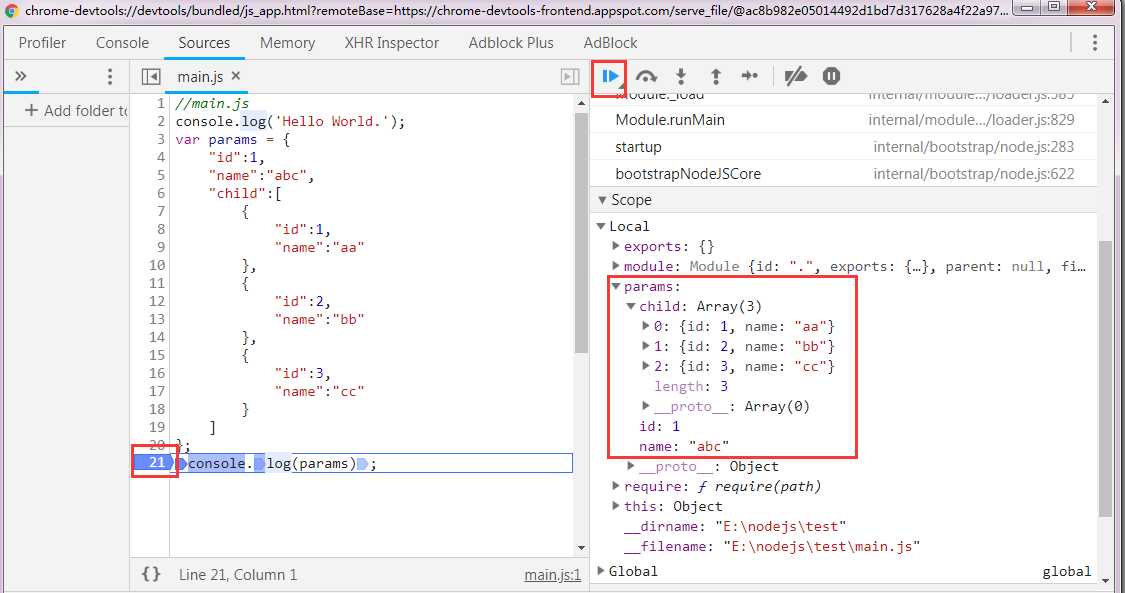Screen dimensions: 1125x593
Task: Open the Adblock Plus tab
Action: tap(511, 43)
